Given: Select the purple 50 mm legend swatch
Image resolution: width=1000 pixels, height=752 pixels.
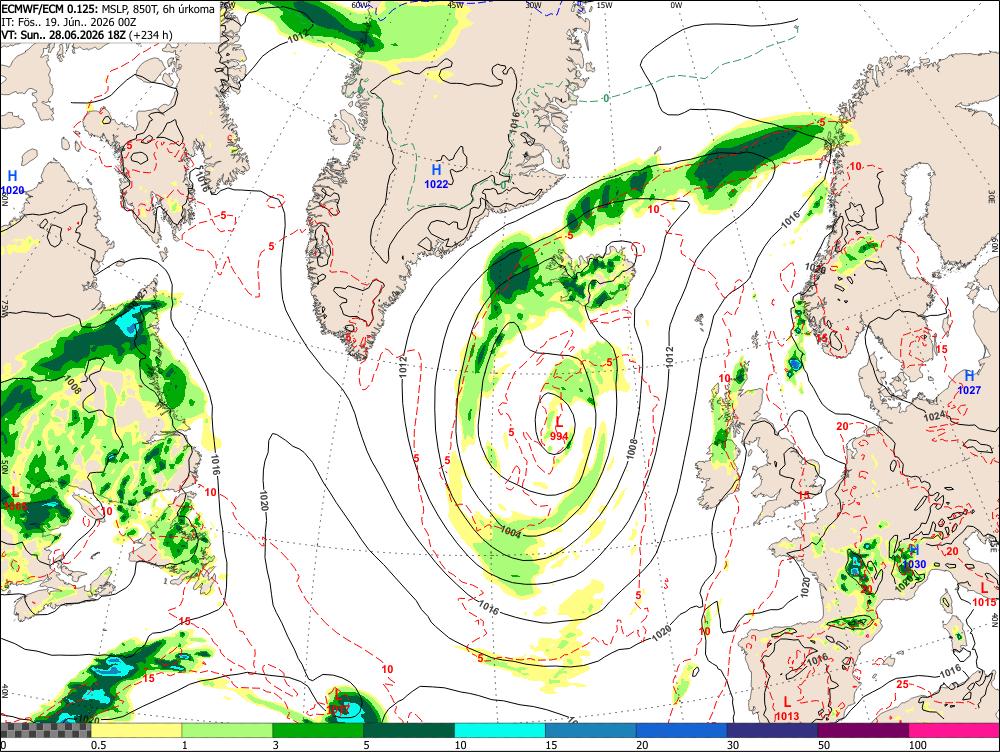Looking at the screenshot, I should [864, 730].
